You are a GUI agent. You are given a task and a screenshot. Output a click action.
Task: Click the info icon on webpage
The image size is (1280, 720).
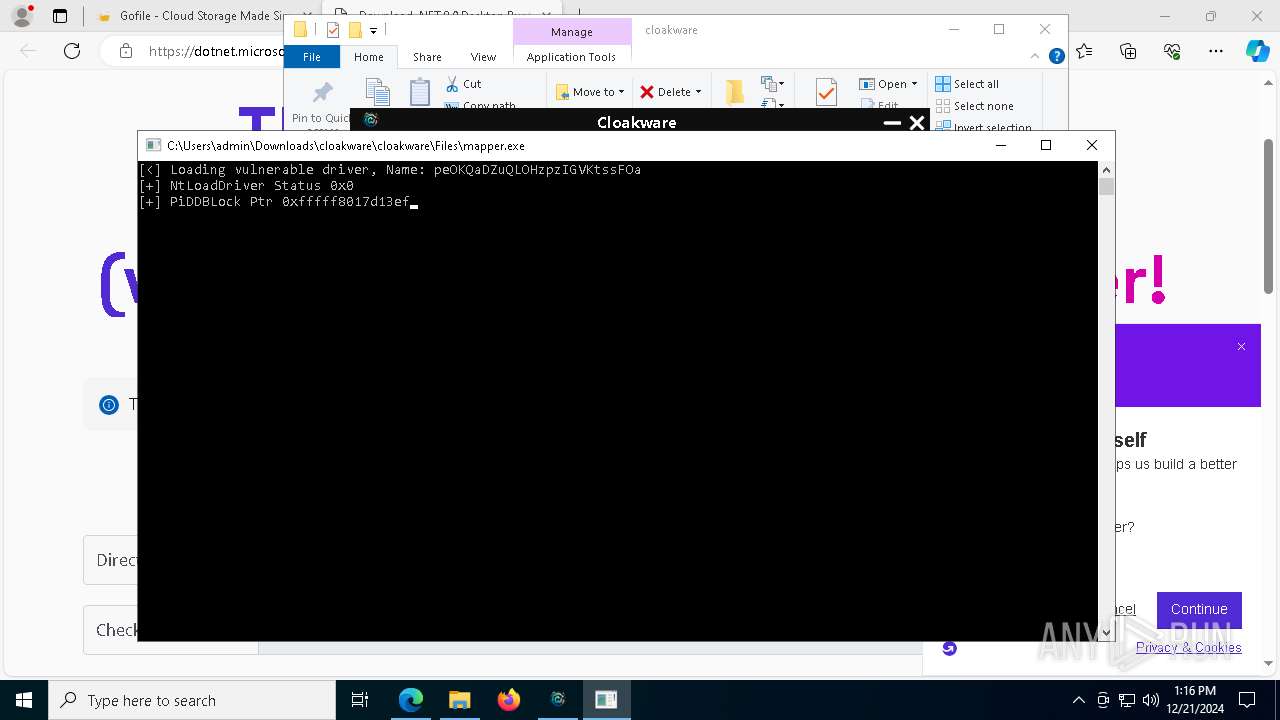(x=109, y=404)
